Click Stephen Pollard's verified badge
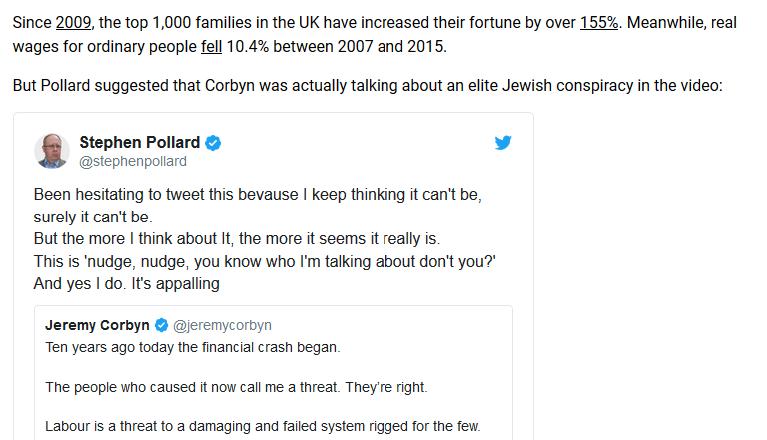 [x=213, y=143]
